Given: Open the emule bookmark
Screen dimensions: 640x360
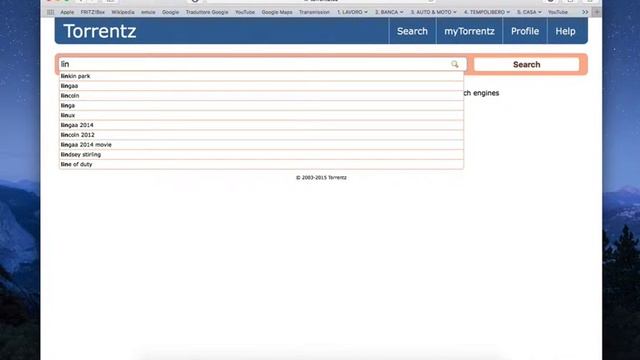Looking at the screenshot, I should coord(148,12).
